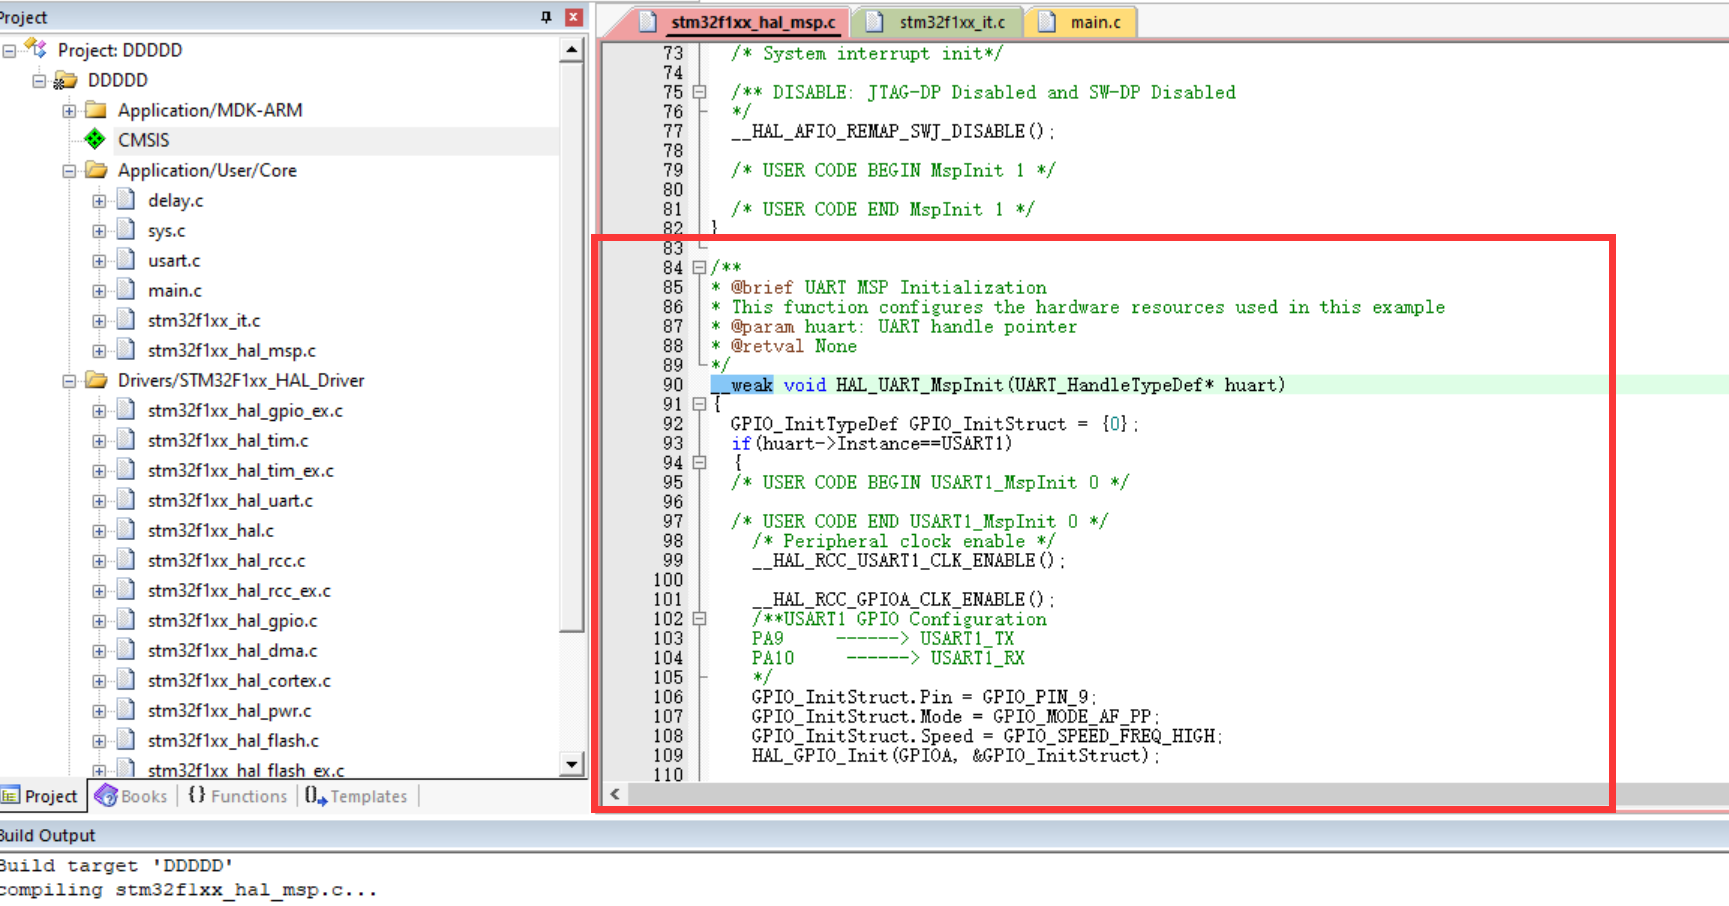Click the CMSIS component icon
This screenshot has width=1729, height=906.
click(x=94, y=140)
